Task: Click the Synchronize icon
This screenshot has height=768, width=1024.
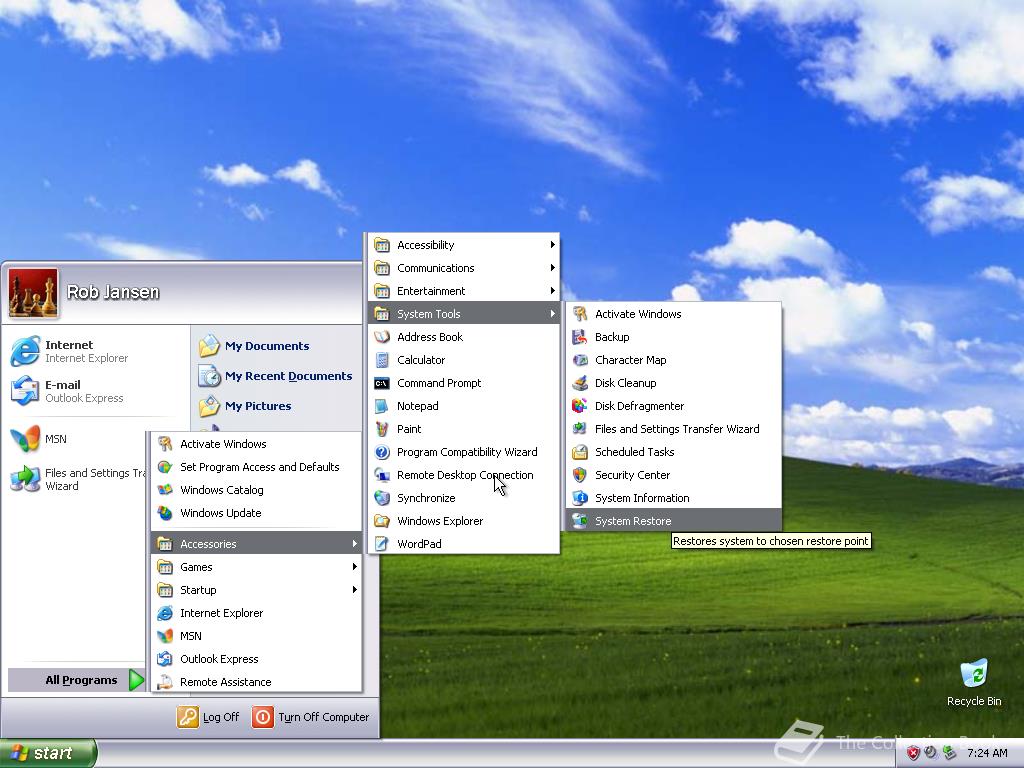Action: (382, 498)
